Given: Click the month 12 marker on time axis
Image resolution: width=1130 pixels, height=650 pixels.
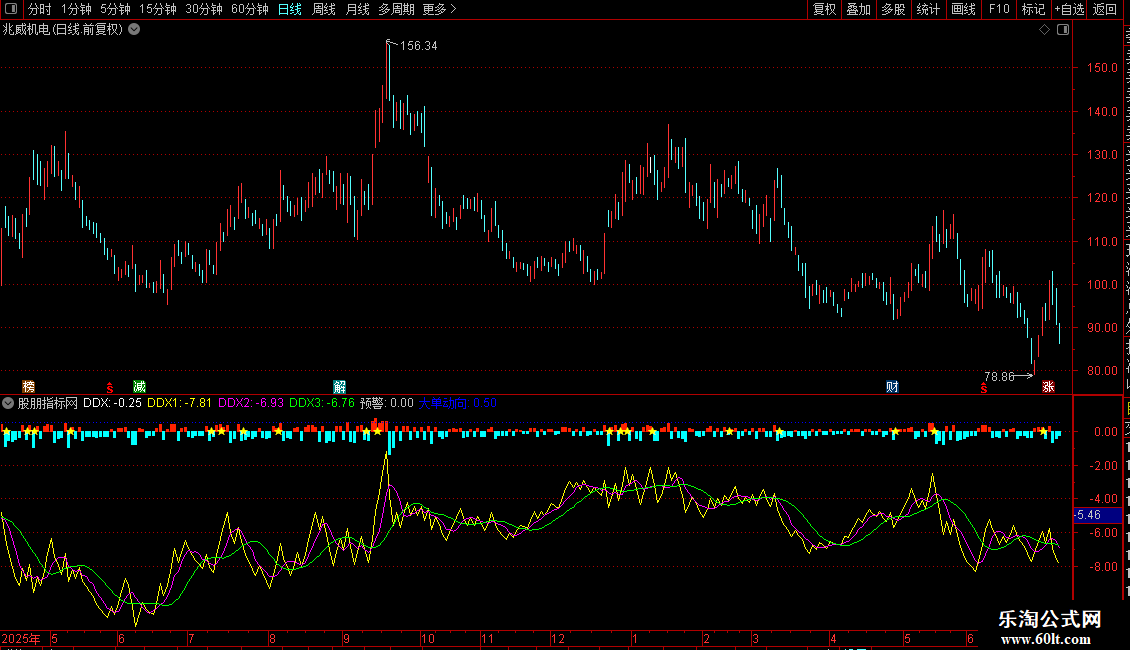Looking at the screenshot, I should pos(558,638).
